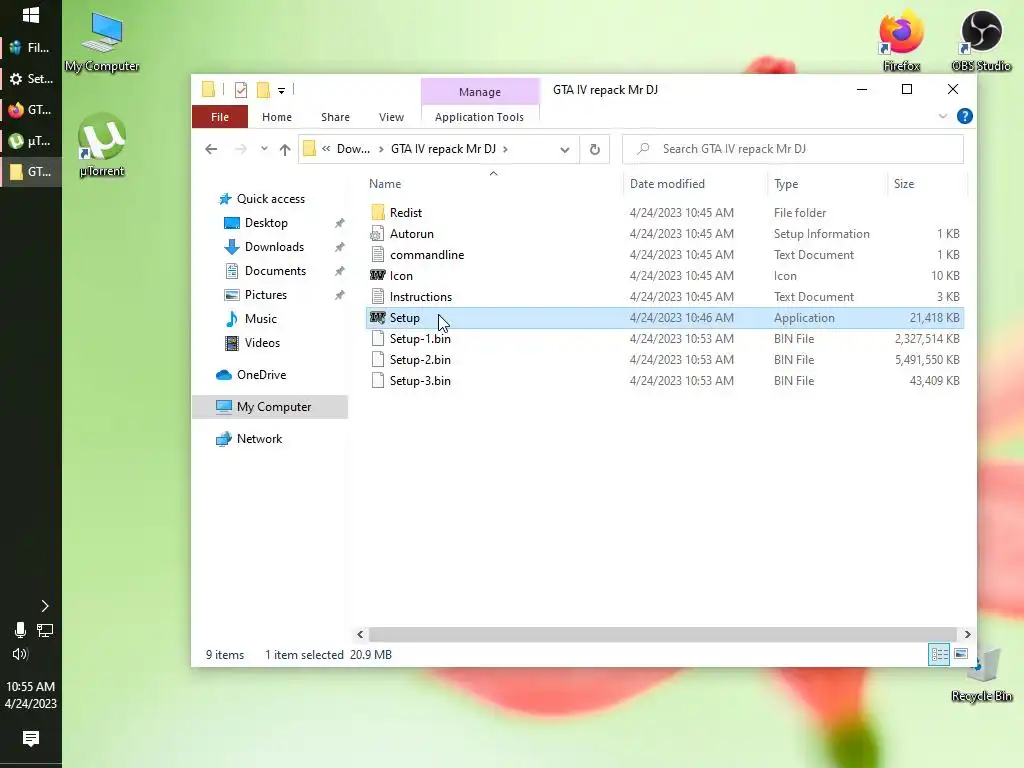This screenshot has width=1024, height=768.
Task: Click the Icon file's GTA IV icon
Action: click(377, 275)
